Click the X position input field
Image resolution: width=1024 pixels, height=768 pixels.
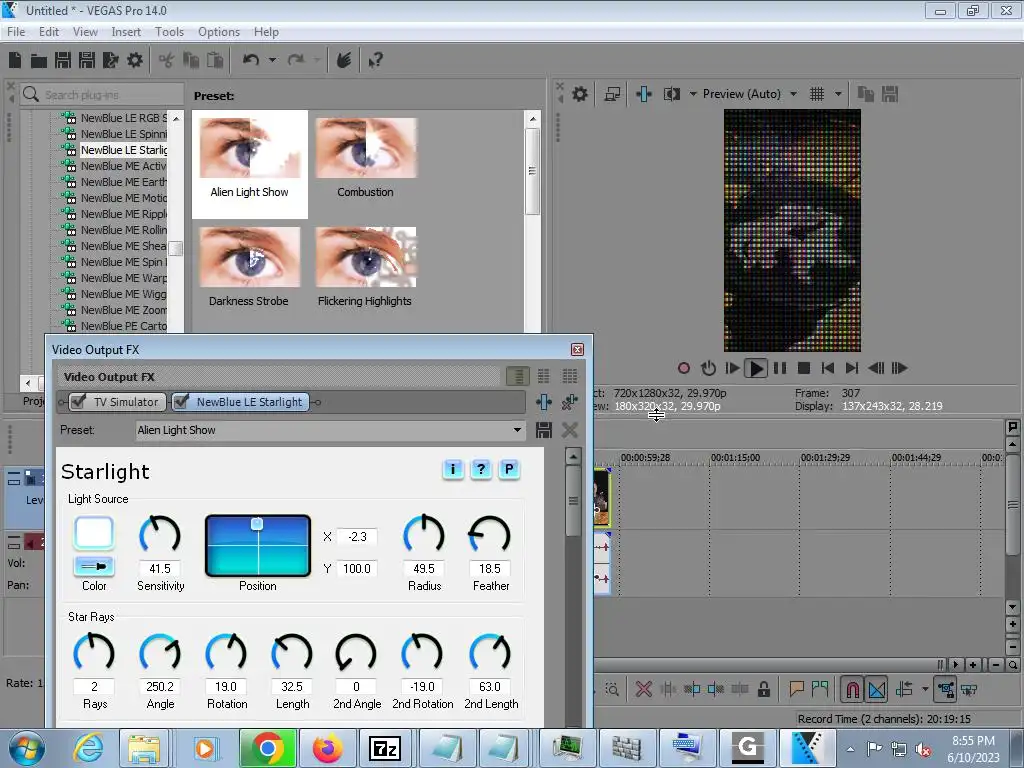(x=357, y=537)
